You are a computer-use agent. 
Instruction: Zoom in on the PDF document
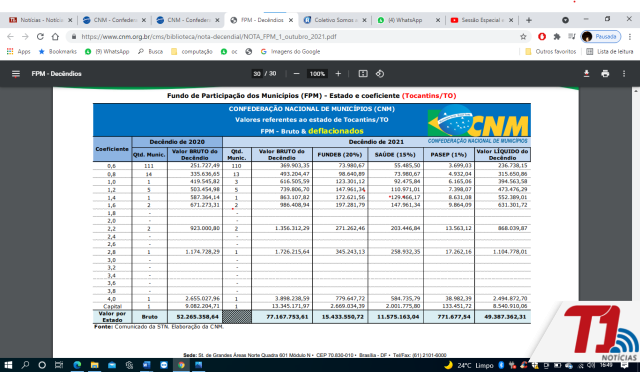pyautogui.click(x=338, y=74)
